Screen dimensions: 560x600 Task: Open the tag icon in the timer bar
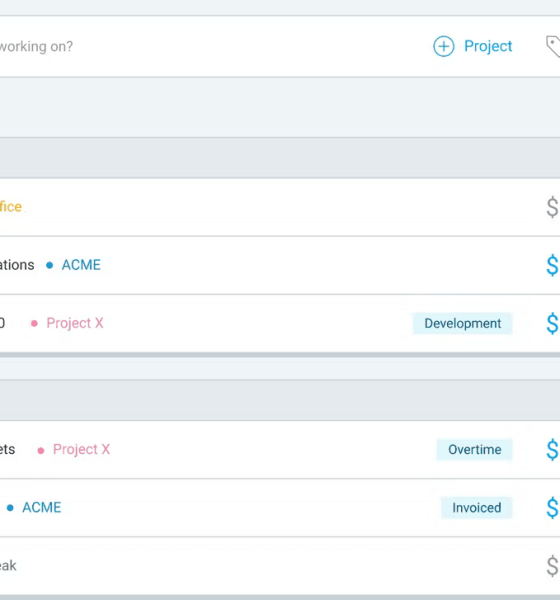[553, 46]
